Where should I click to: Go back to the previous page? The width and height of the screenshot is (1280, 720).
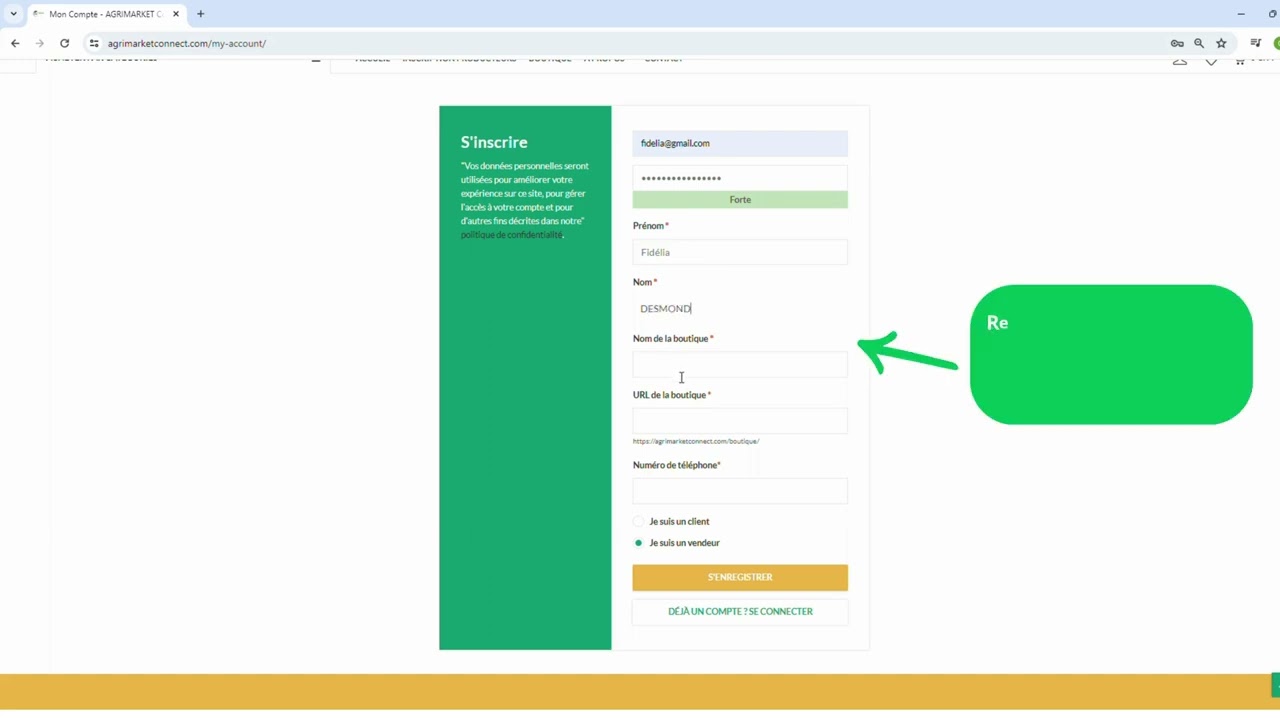pos(15,43)
